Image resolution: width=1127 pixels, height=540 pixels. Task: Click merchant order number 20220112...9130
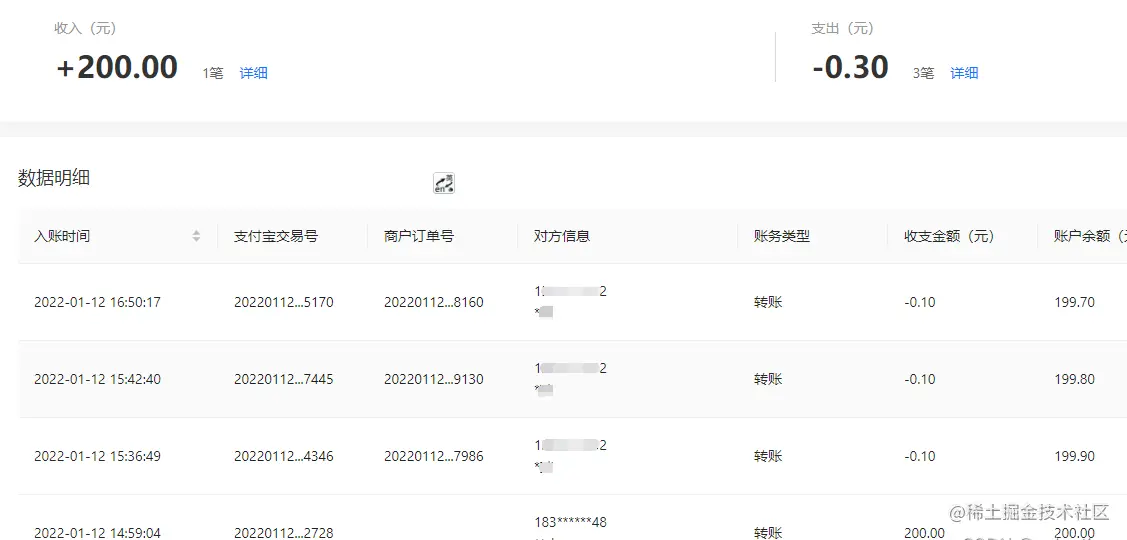pos(433,379)
